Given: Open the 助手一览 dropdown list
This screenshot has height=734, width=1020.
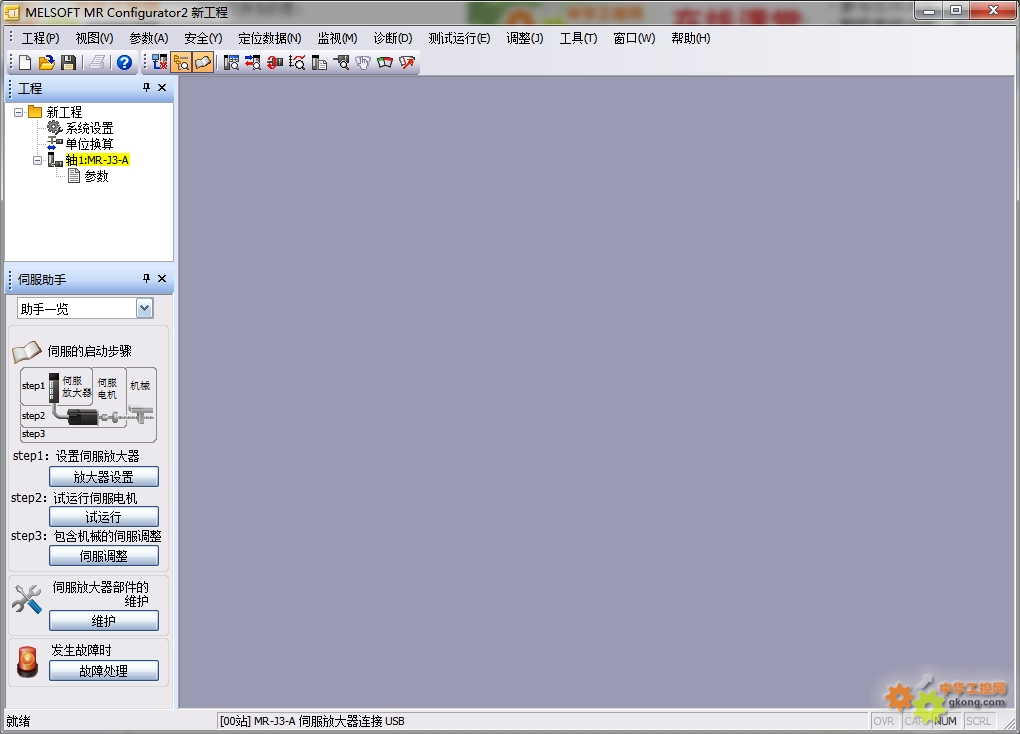Looking at the screenshot, I should tap(144, 308).
